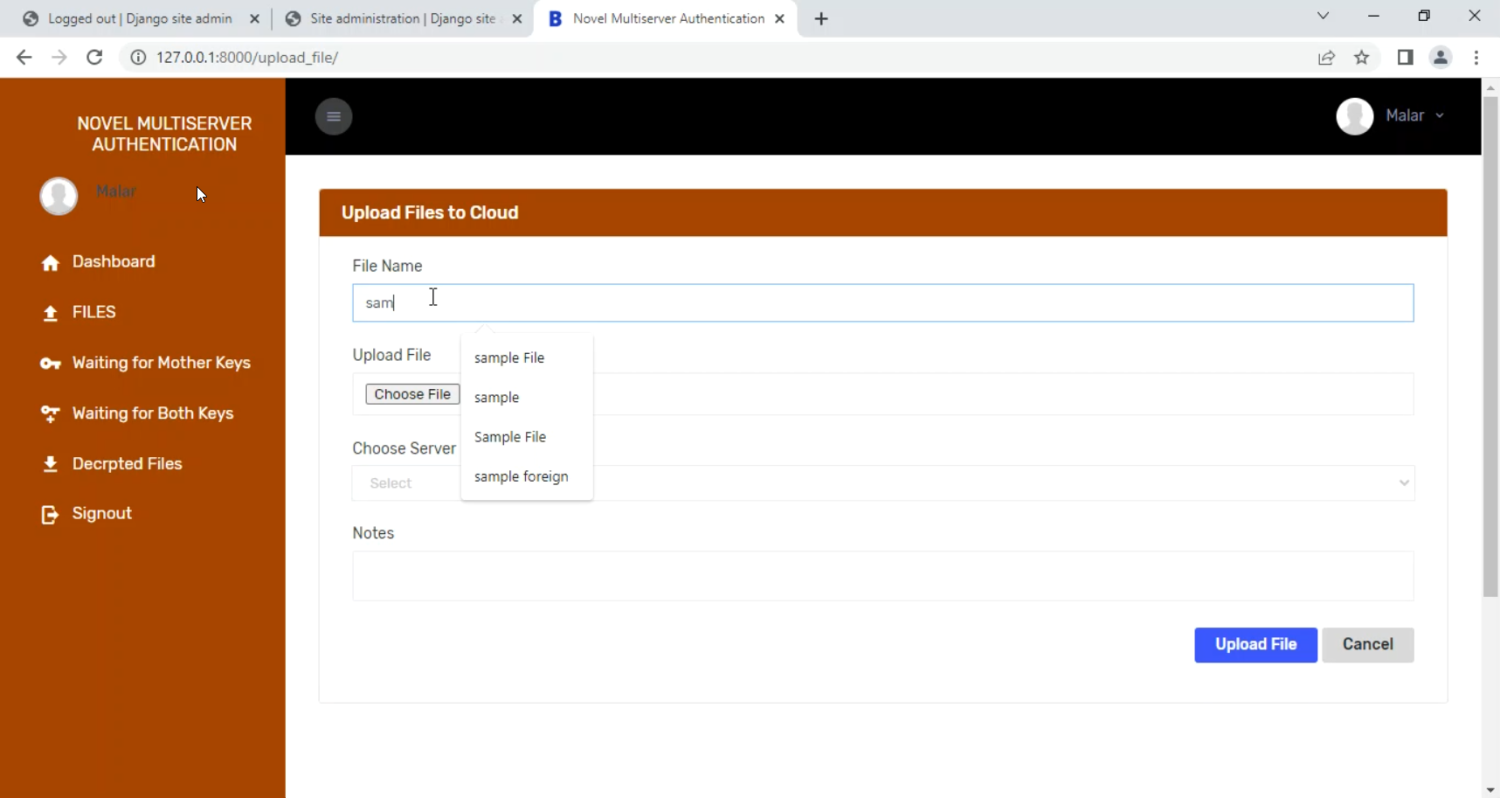Open Waiting for Mother Keys
1500x798 pixels.
pyautogui.click(x=161, y=363)
